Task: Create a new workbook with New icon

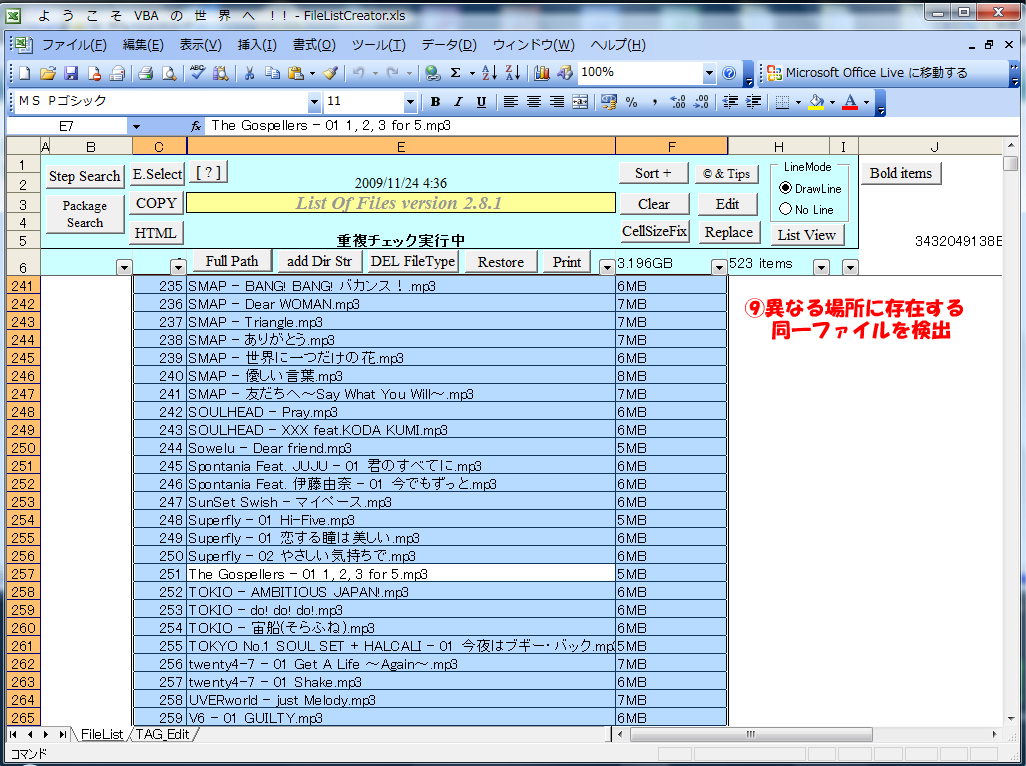Action: coord(24,73)
